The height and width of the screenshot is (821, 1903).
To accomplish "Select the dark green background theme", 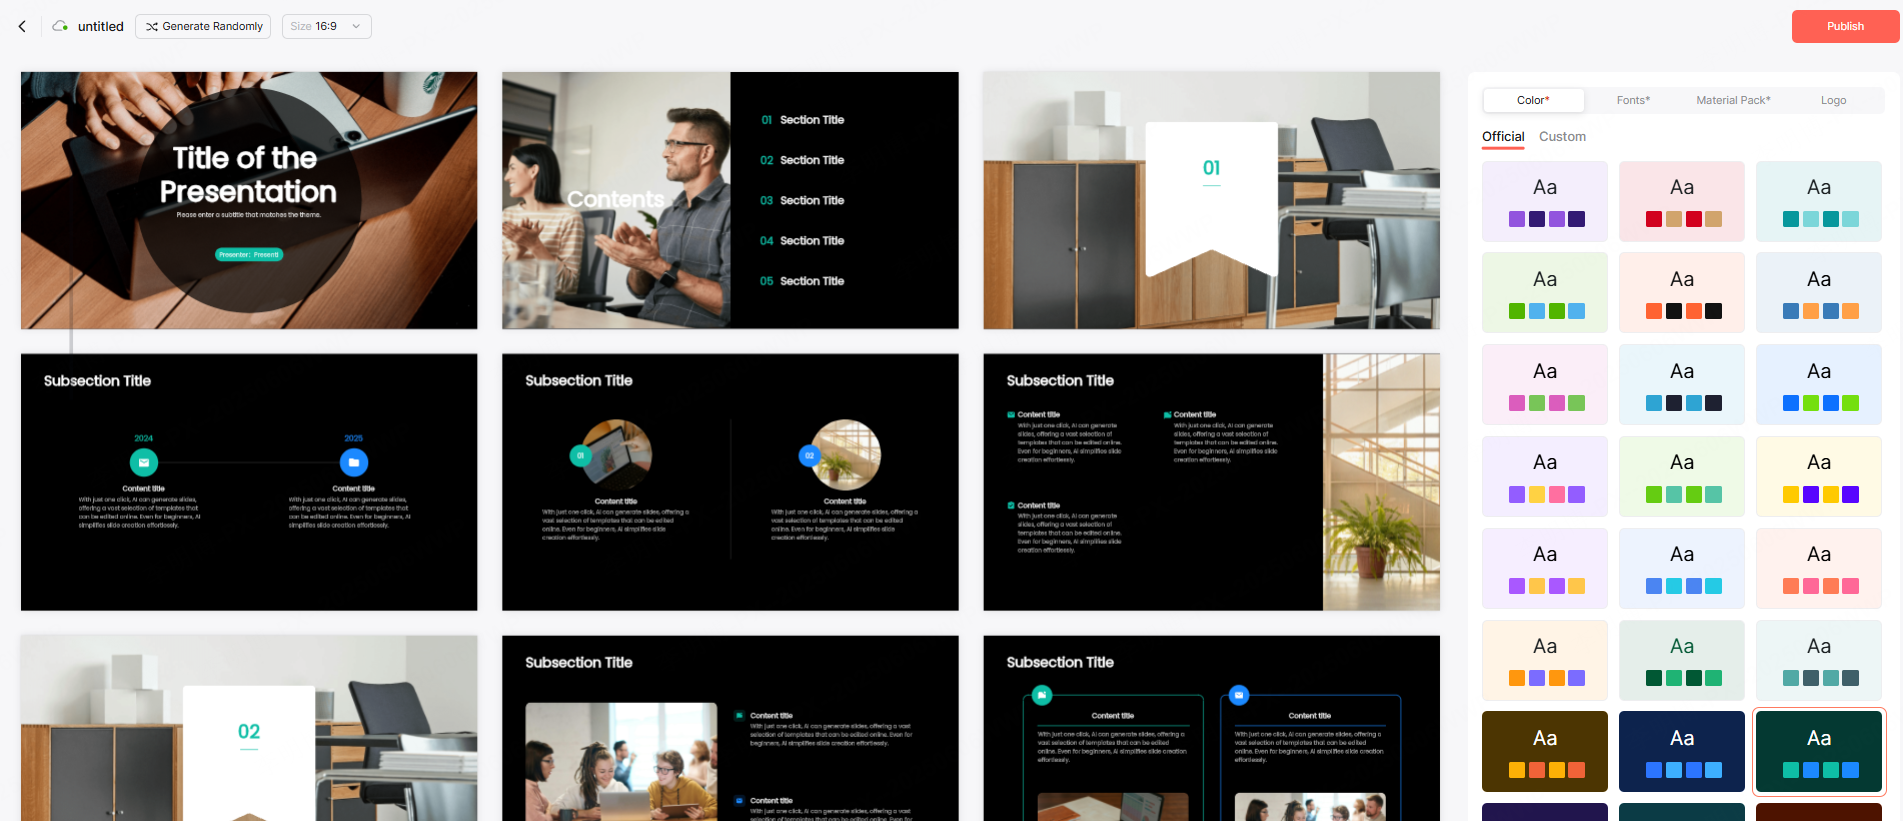I will 1819,752.
